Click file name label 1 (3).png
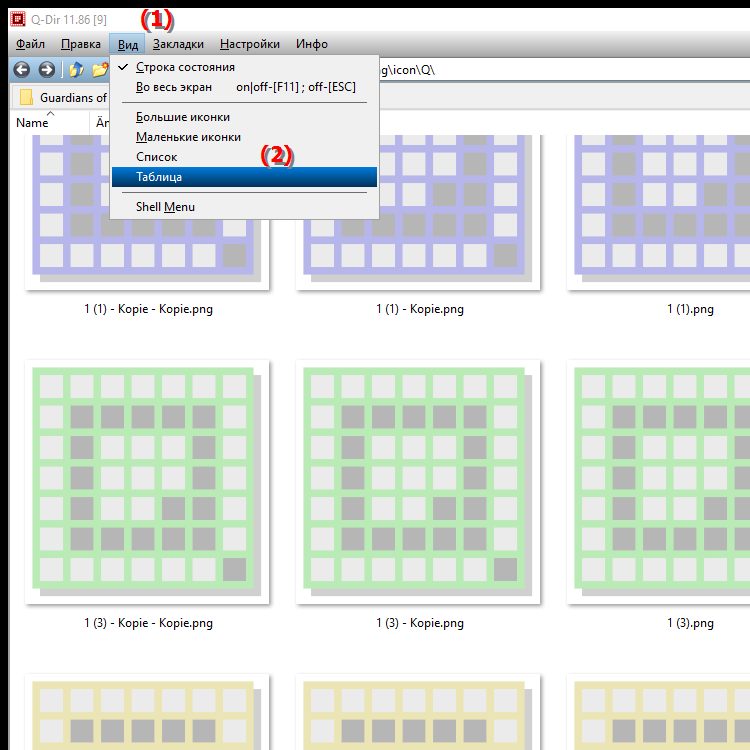 pyautogui.click(x=690, y=623)
